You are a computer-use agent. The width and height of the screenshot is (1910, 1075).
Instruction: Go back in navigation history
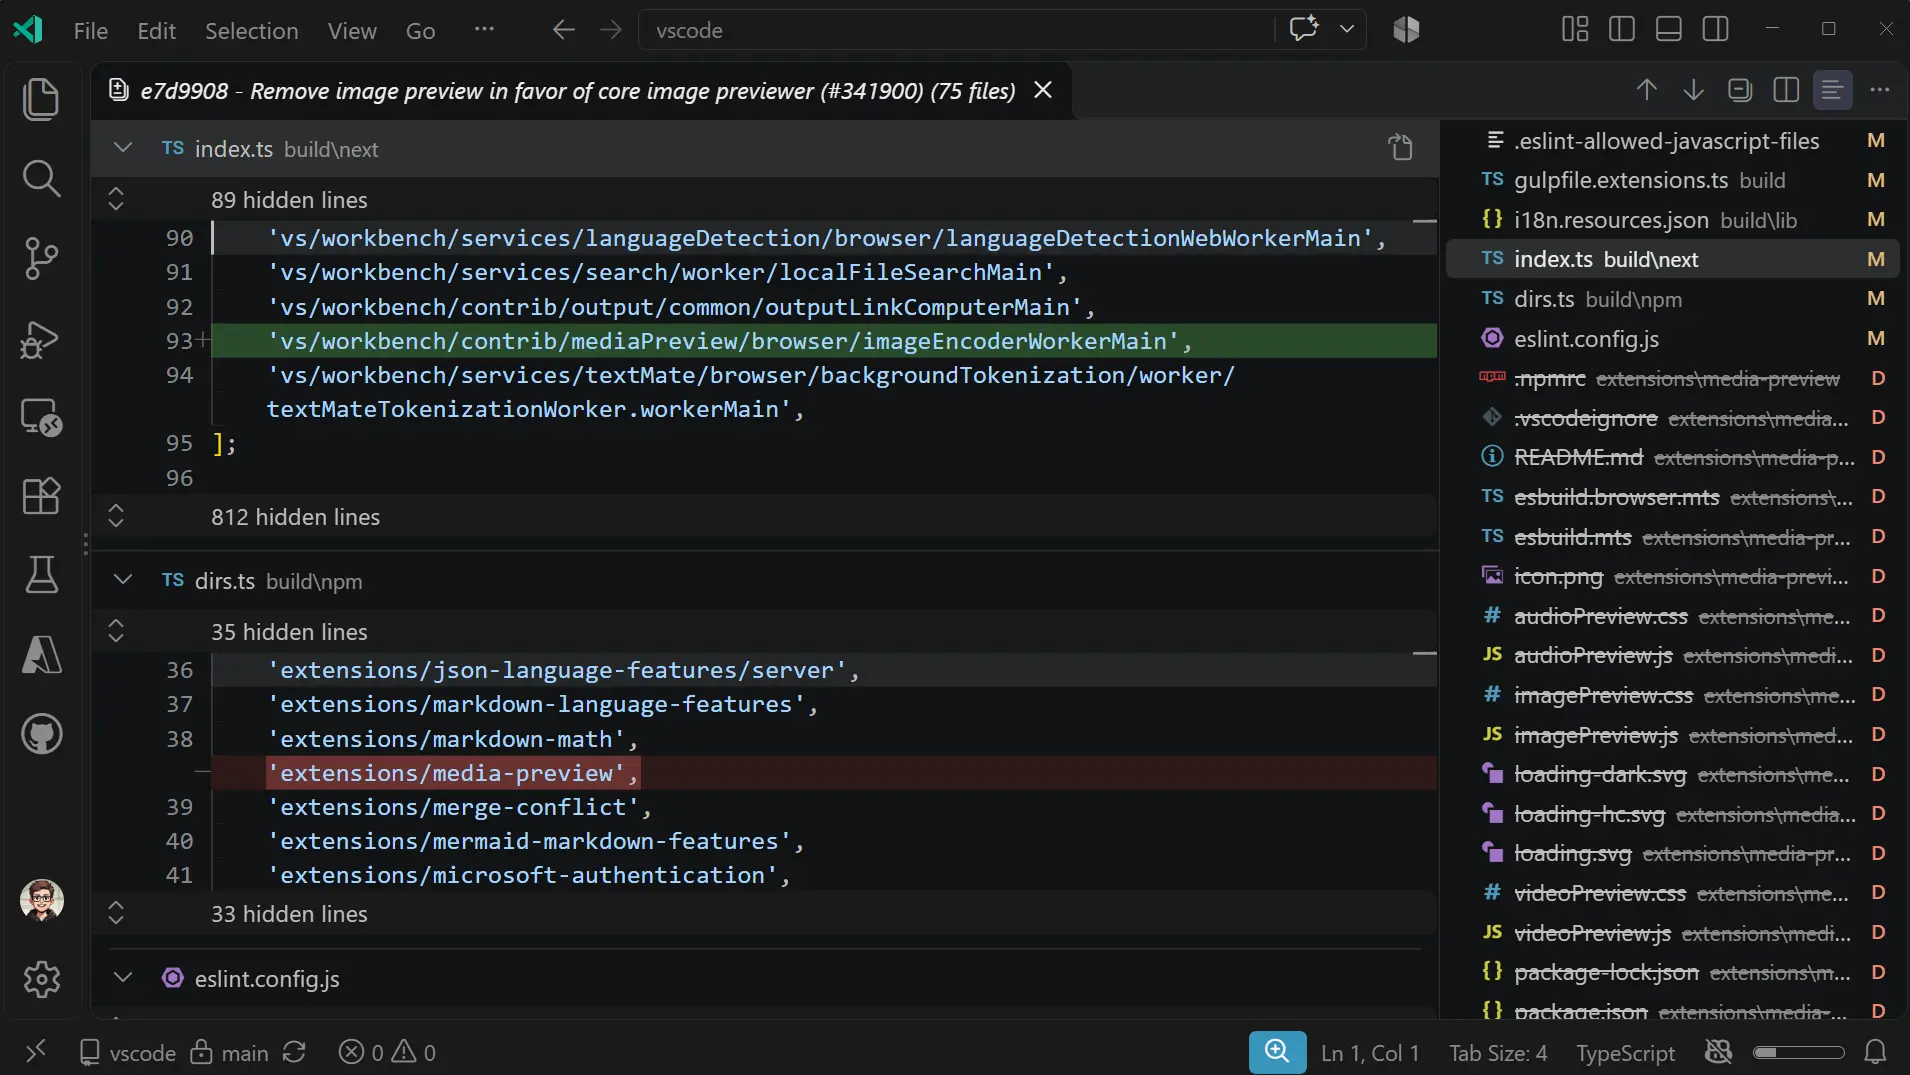point(564,29)
